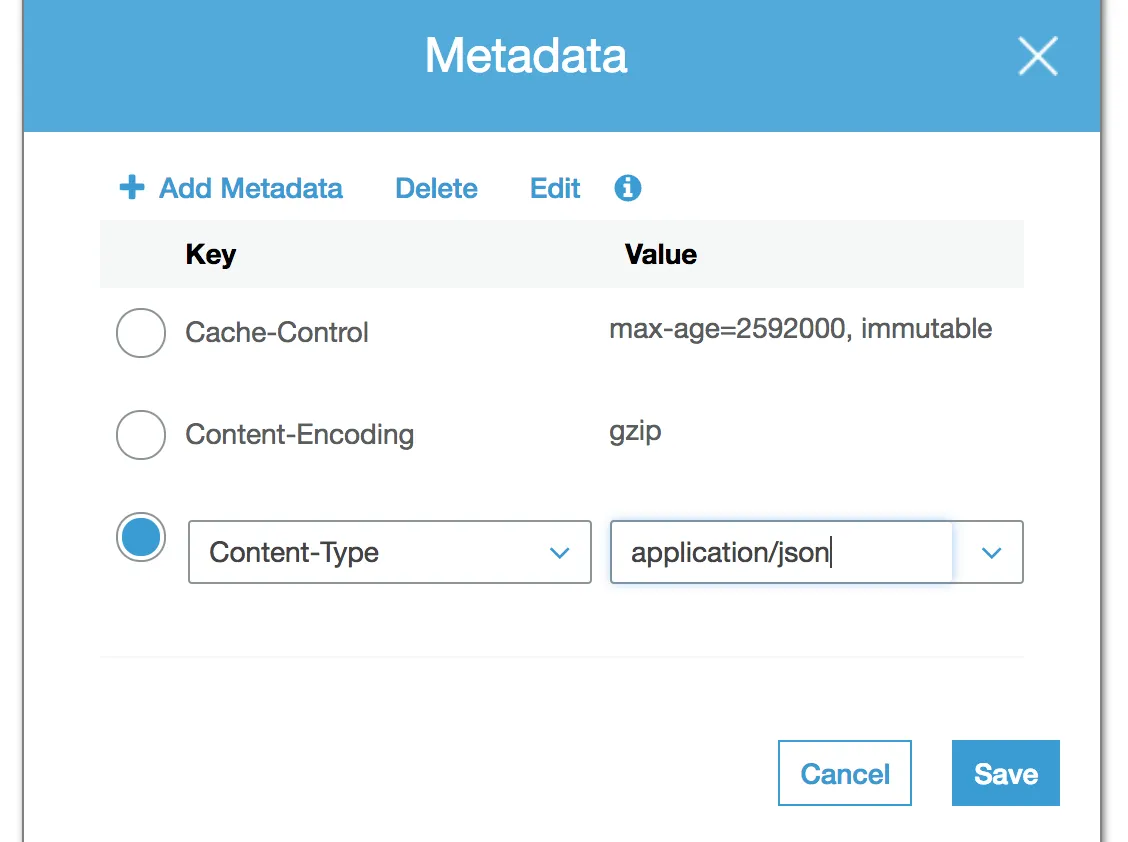
Task: Select the Cache-Control row radio button
Action: click(141, 333)
